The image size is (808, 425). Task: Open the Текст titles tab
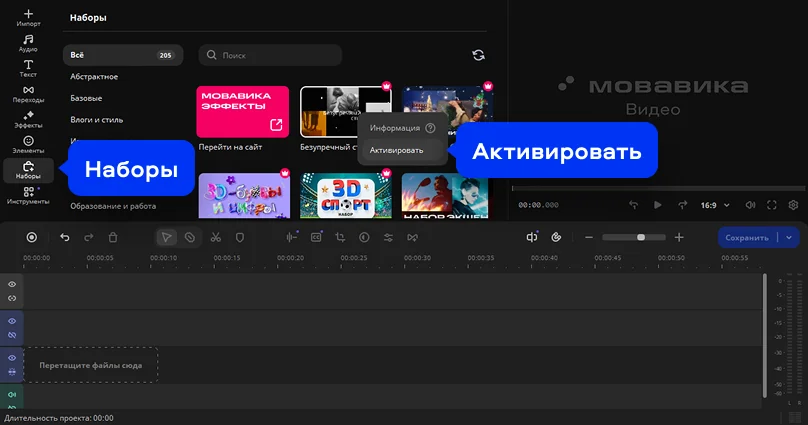pos(28,69)
